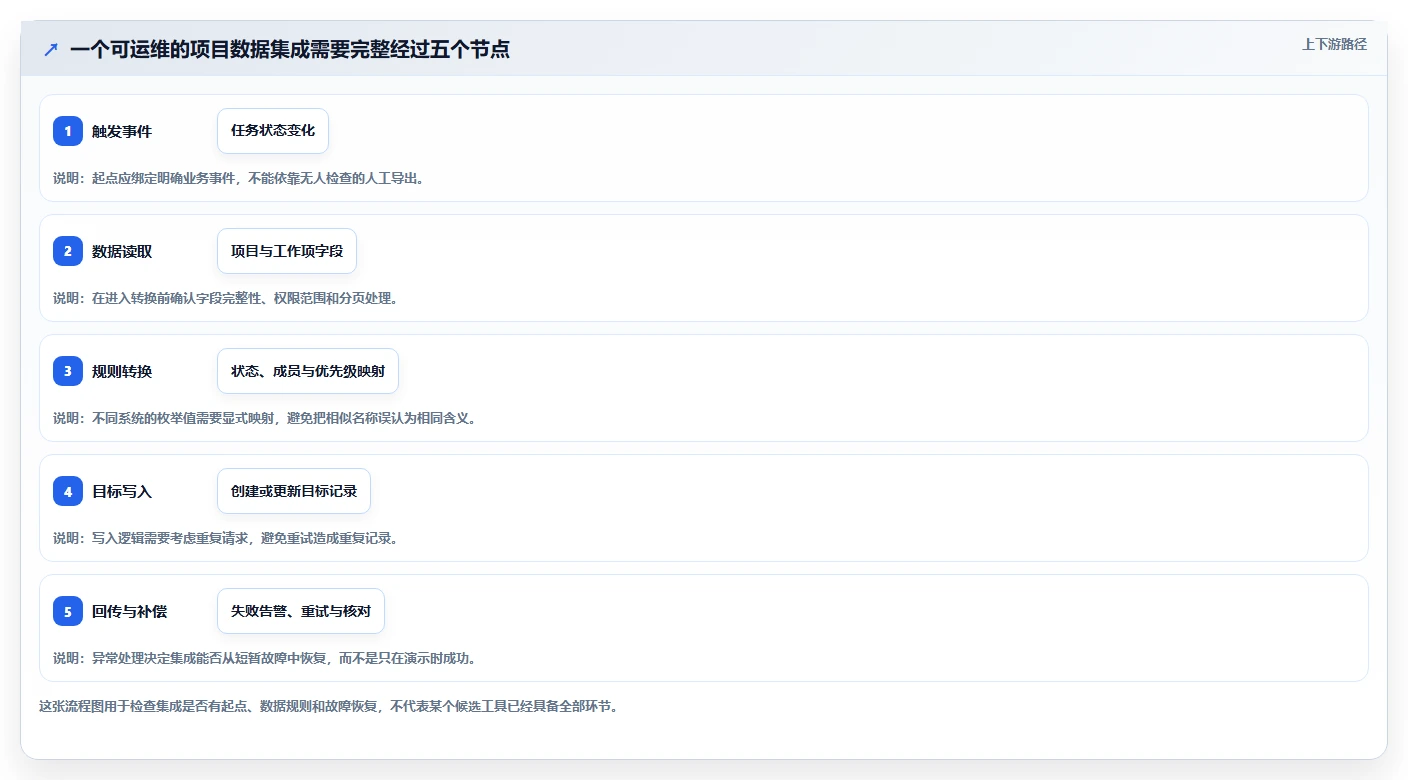This screenshot has height=780, width=1408.
Task: Click the step 3 number badge
Action: click(x=68, y=371)
